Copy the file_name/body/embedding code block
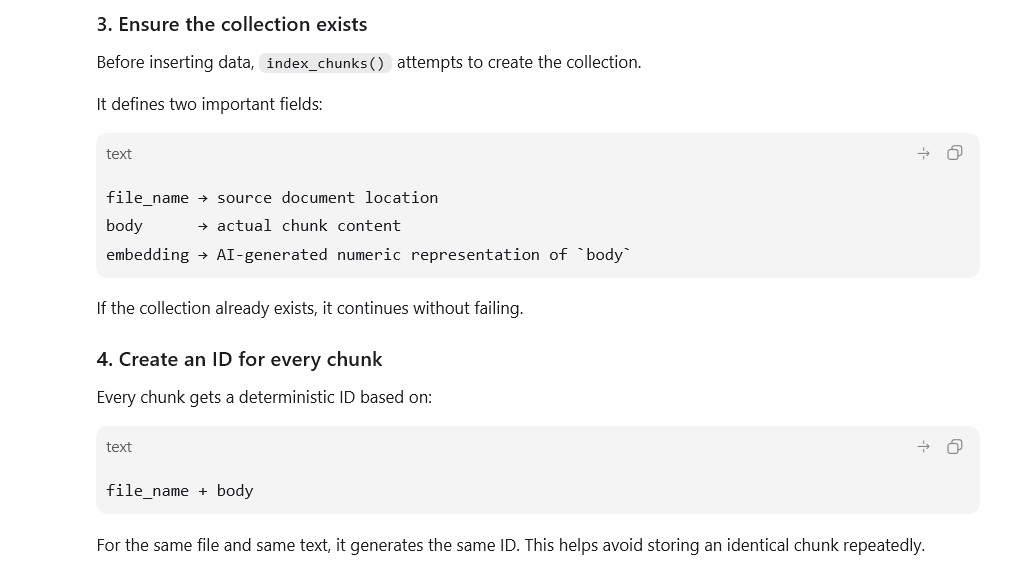 pos(954,153)
